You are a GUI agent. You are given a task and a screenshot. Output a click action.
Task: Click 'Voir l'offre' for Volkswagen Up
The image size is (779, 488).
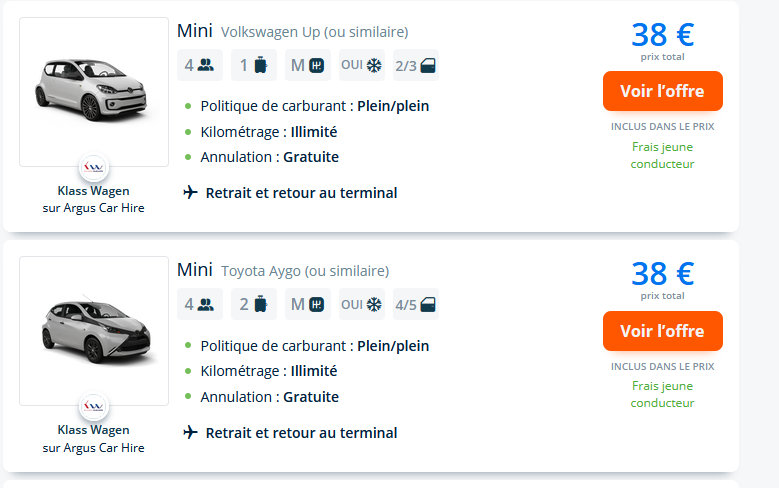tap(663, 91)
